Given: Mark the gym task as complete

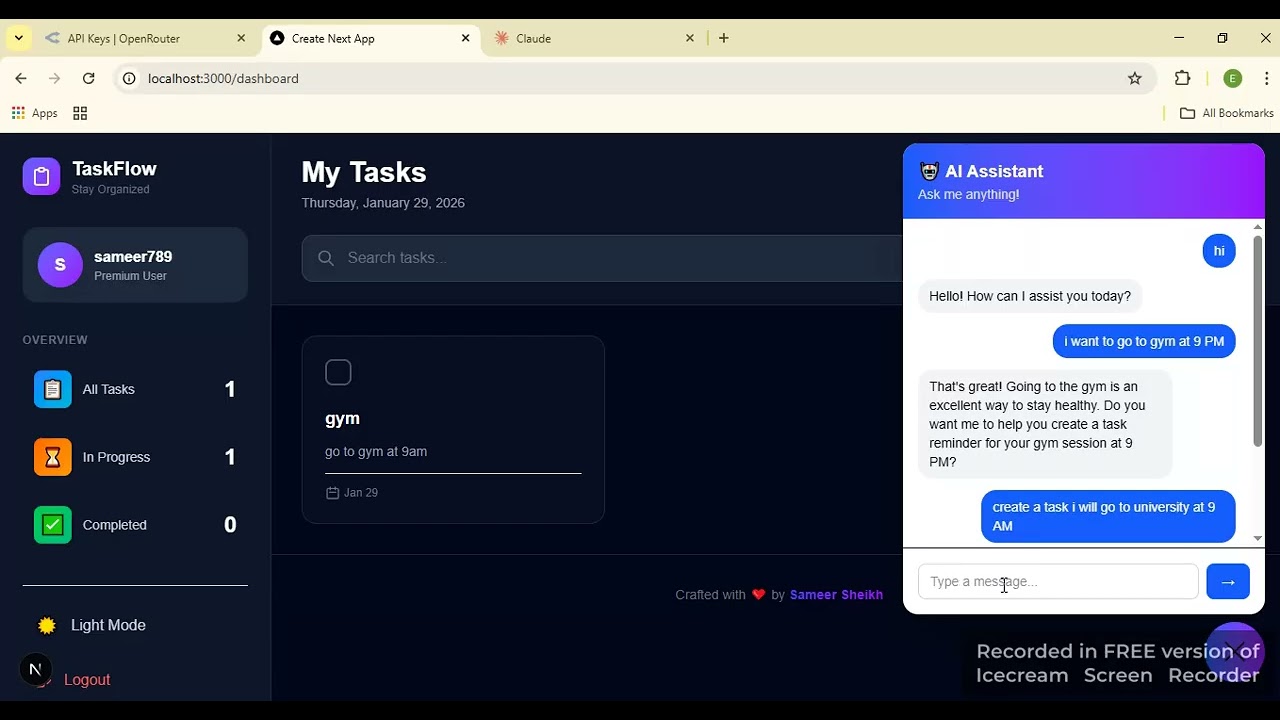Looking at the screenshot, I should click(x=338, y=372).
